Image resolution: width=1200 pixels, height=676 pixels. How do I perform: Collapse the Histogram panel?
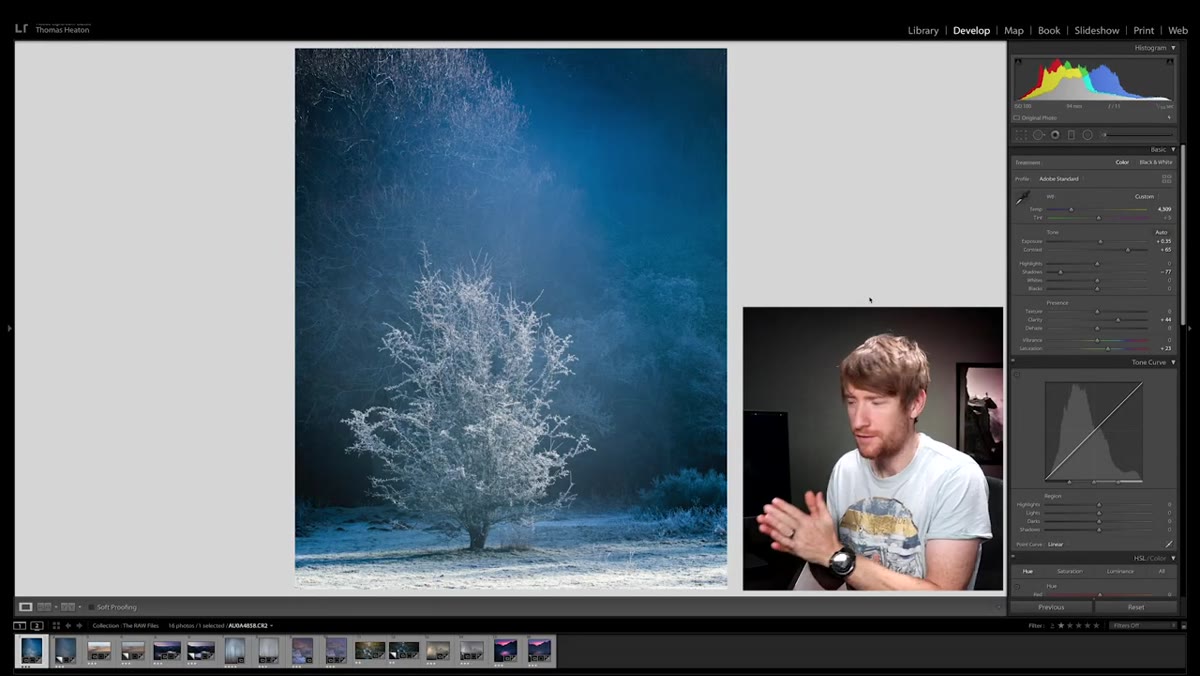tap(1173, 48)
